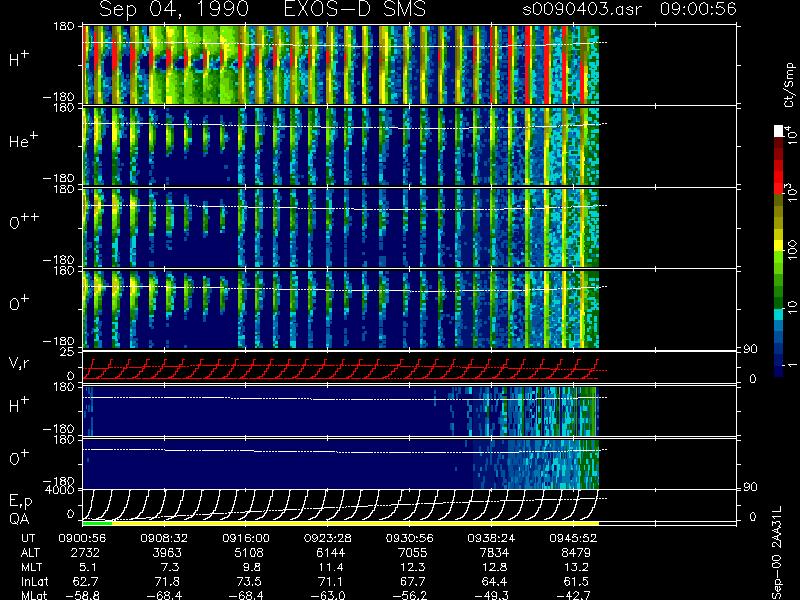Click inside the O++ spectrogram panel
Viewport: 800px width, 600px height.
coord(341,228)
